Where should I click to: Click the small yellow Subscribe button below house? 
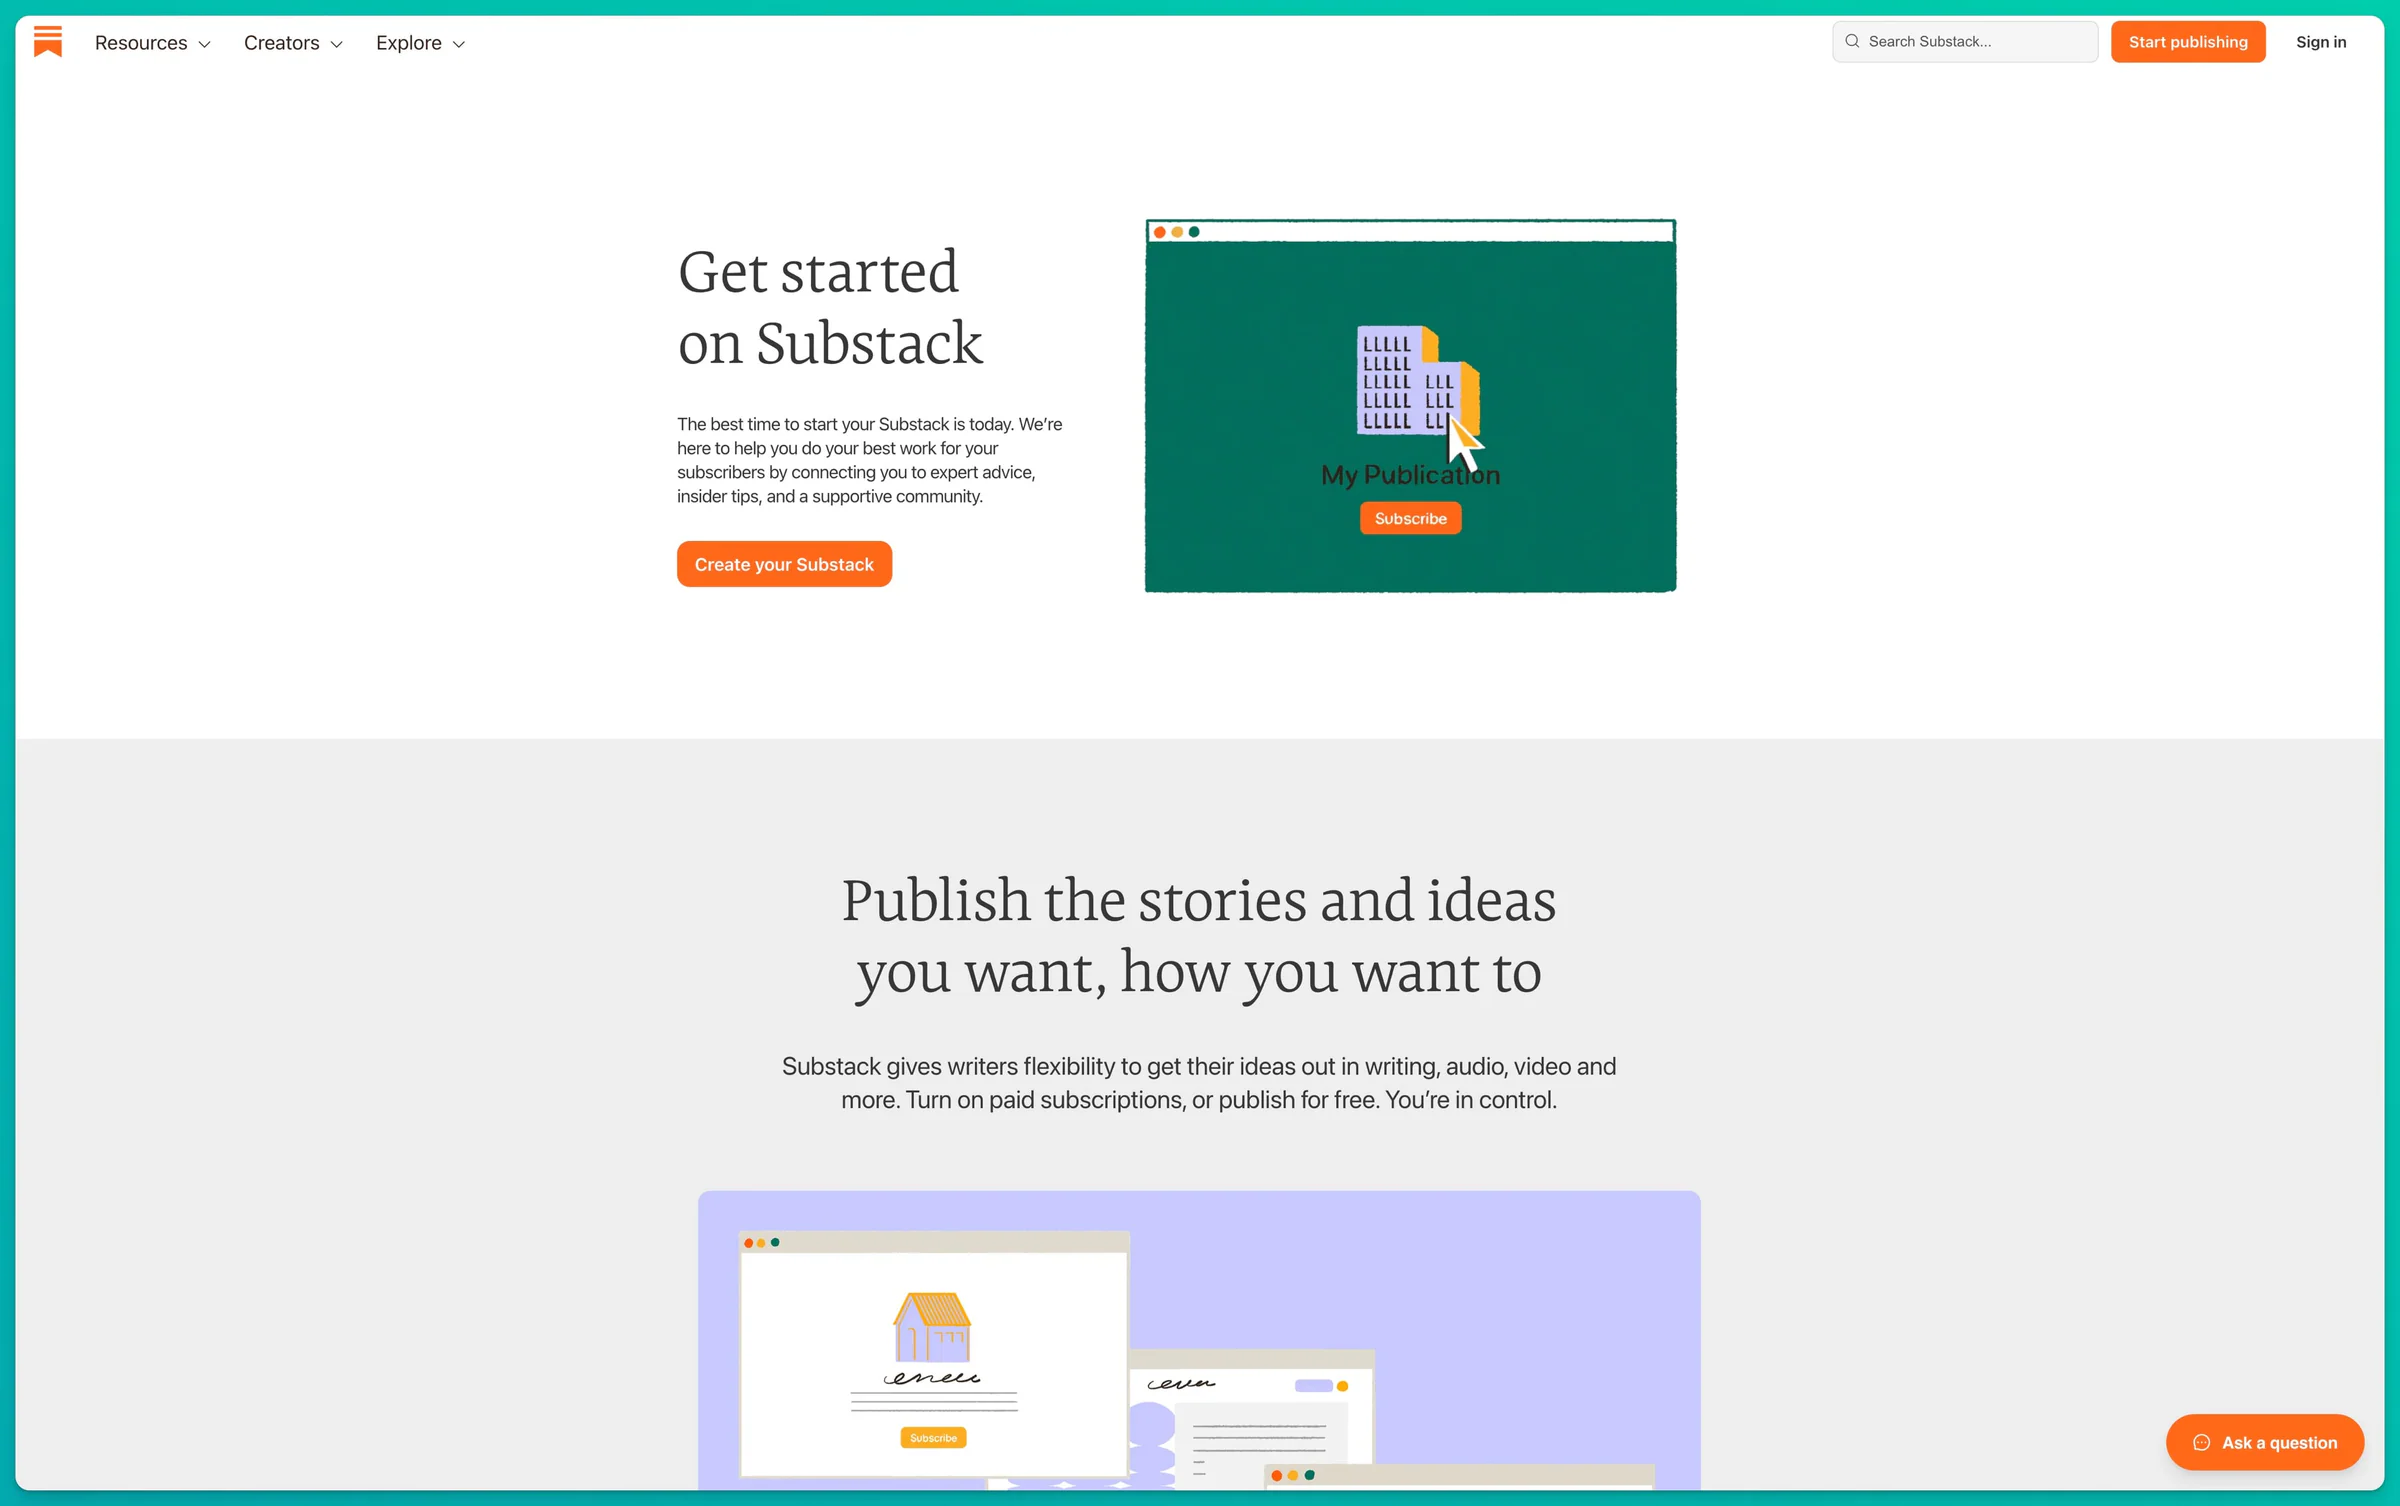click(x=933, y=1437)
